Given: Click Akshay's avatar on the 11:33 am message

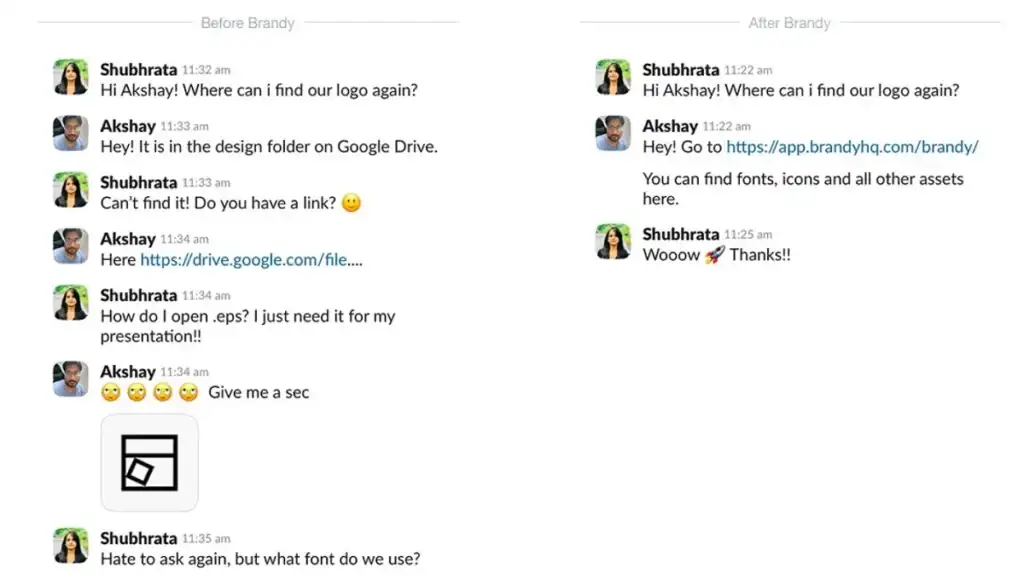Looking at the screenshot, I should point(71,134).
